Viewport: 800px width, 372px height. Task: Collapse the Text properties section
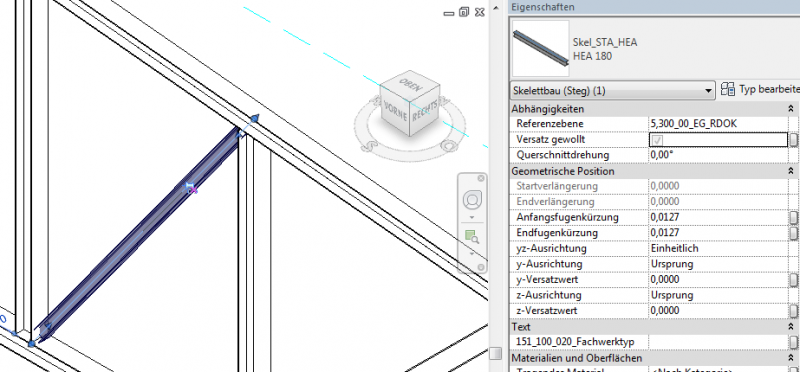790,326
